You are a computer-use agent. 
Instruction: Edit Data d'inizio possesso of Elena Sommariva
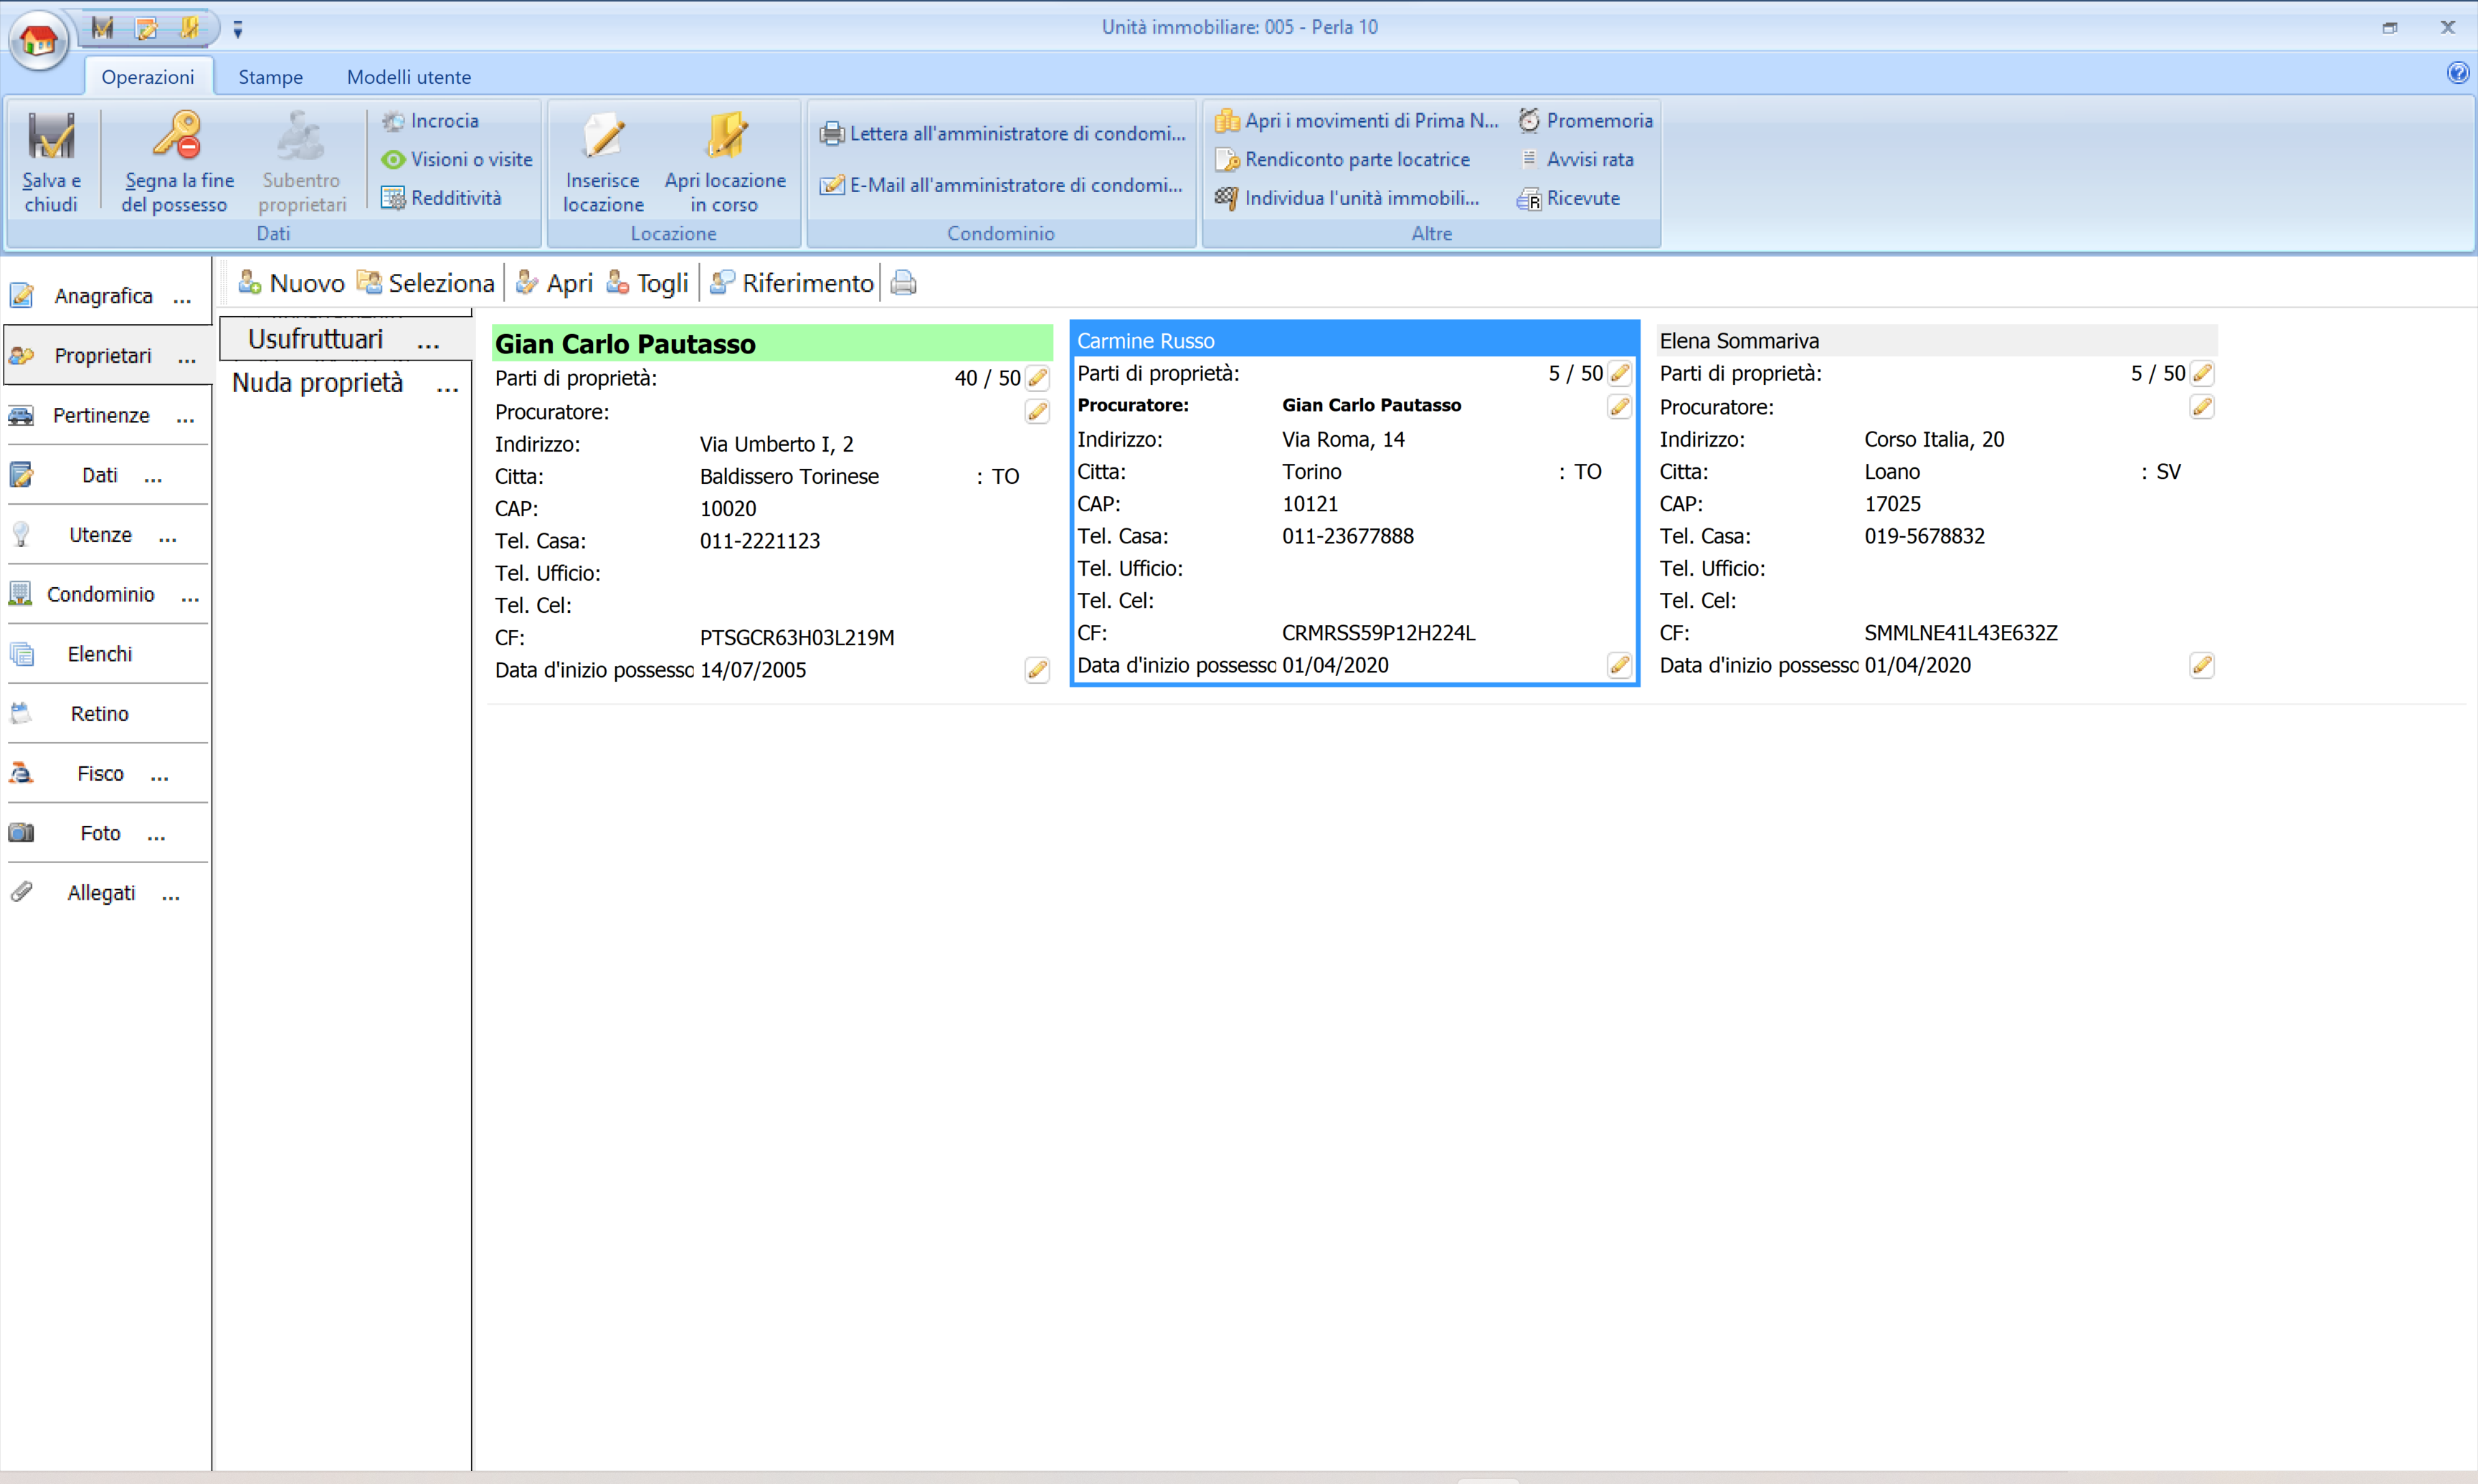(x=2201, y=665)
